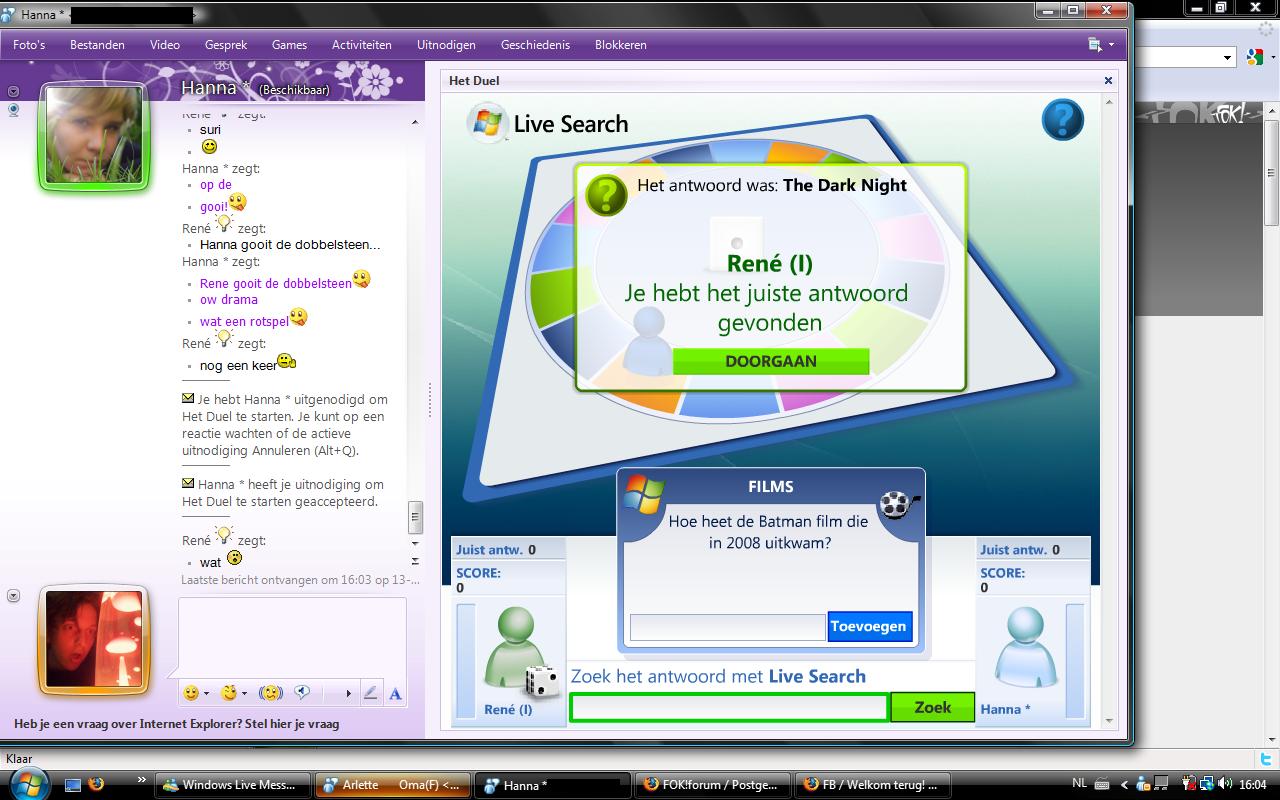Click the show menu bar icon
The image size is (1280, 800).
click(x=1095, y=45)
